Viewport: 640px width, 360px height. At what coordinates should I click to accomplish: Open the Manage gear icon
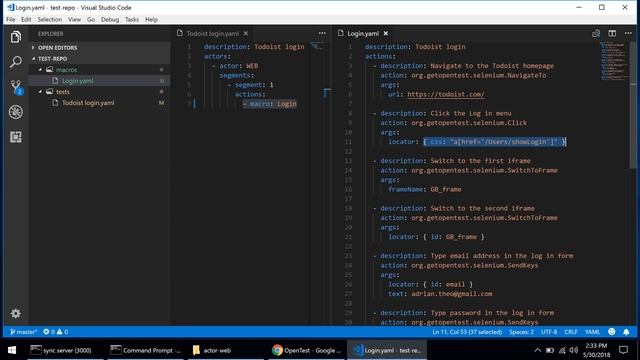click(16, 313)
